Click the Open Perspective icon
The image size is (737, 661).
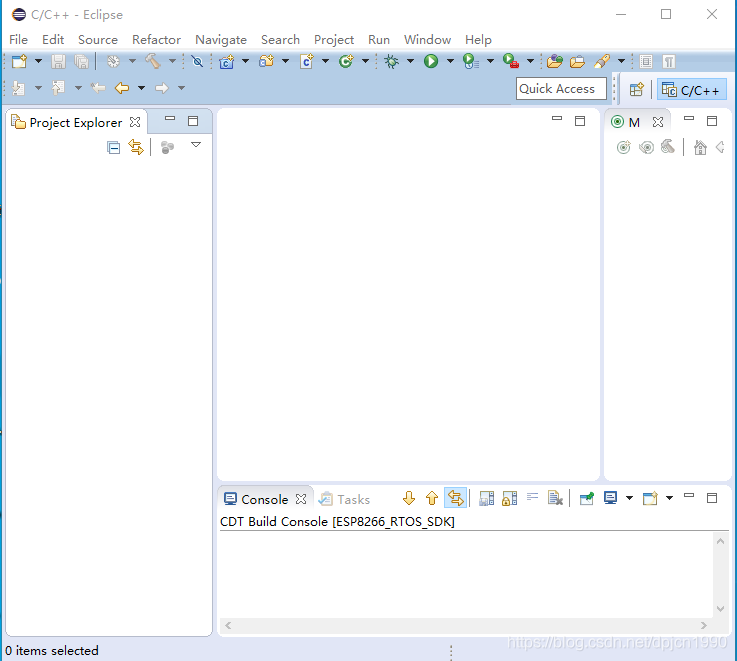(x=636, y=89)
